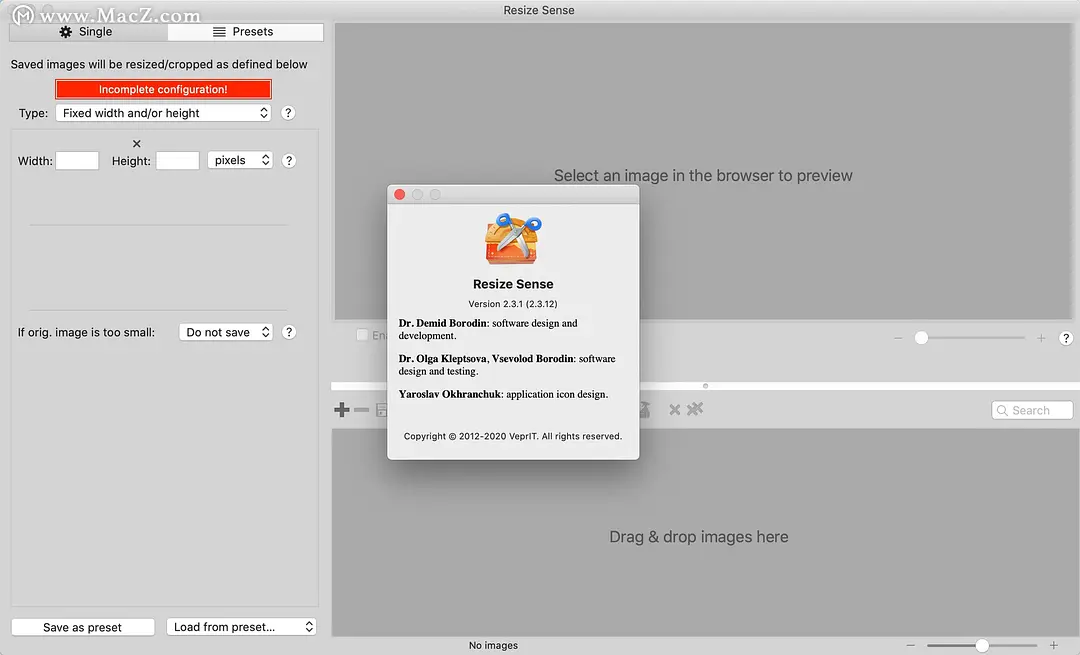
Task: Open help for width and height units
Action: (x=289, y=160)
